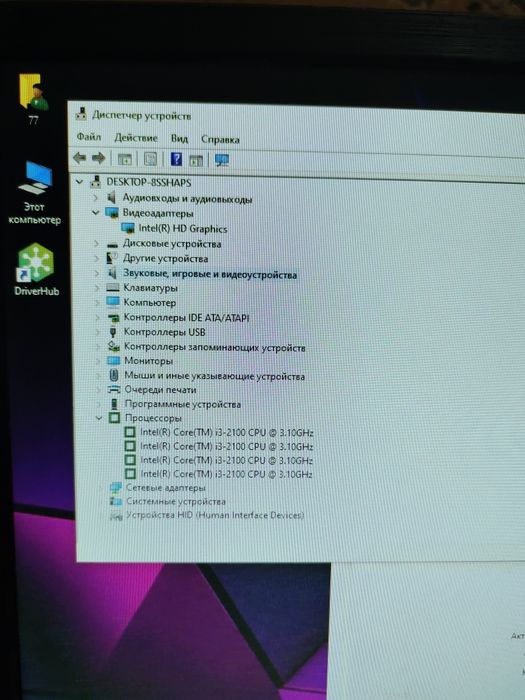
Task: Click the blue Help question-mark toolbar icon
Action: click(x=176, y=159)
